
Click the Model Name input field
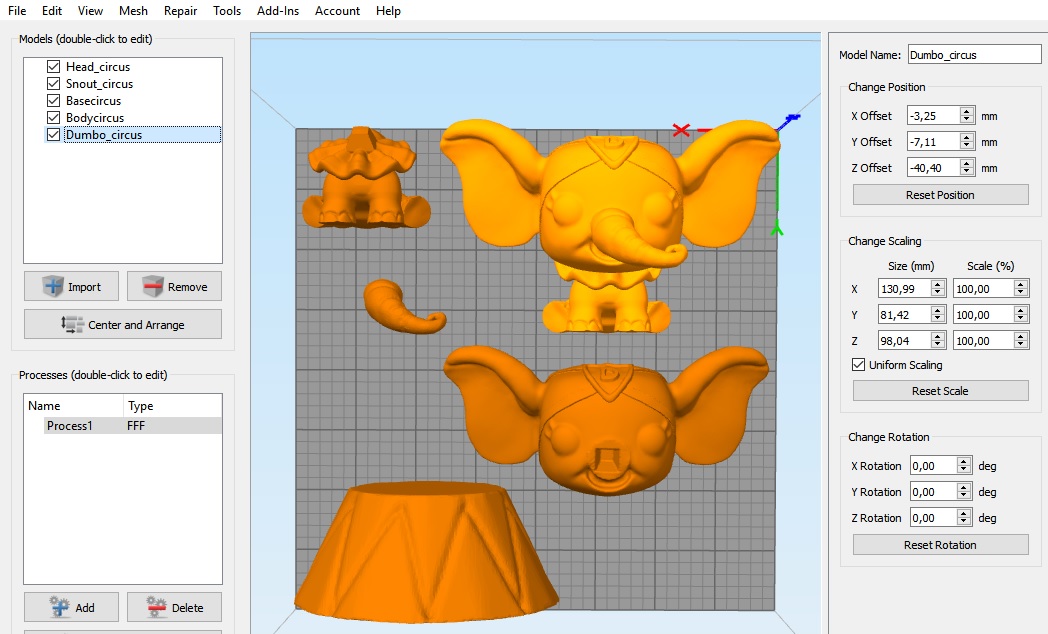click(974, 55)
